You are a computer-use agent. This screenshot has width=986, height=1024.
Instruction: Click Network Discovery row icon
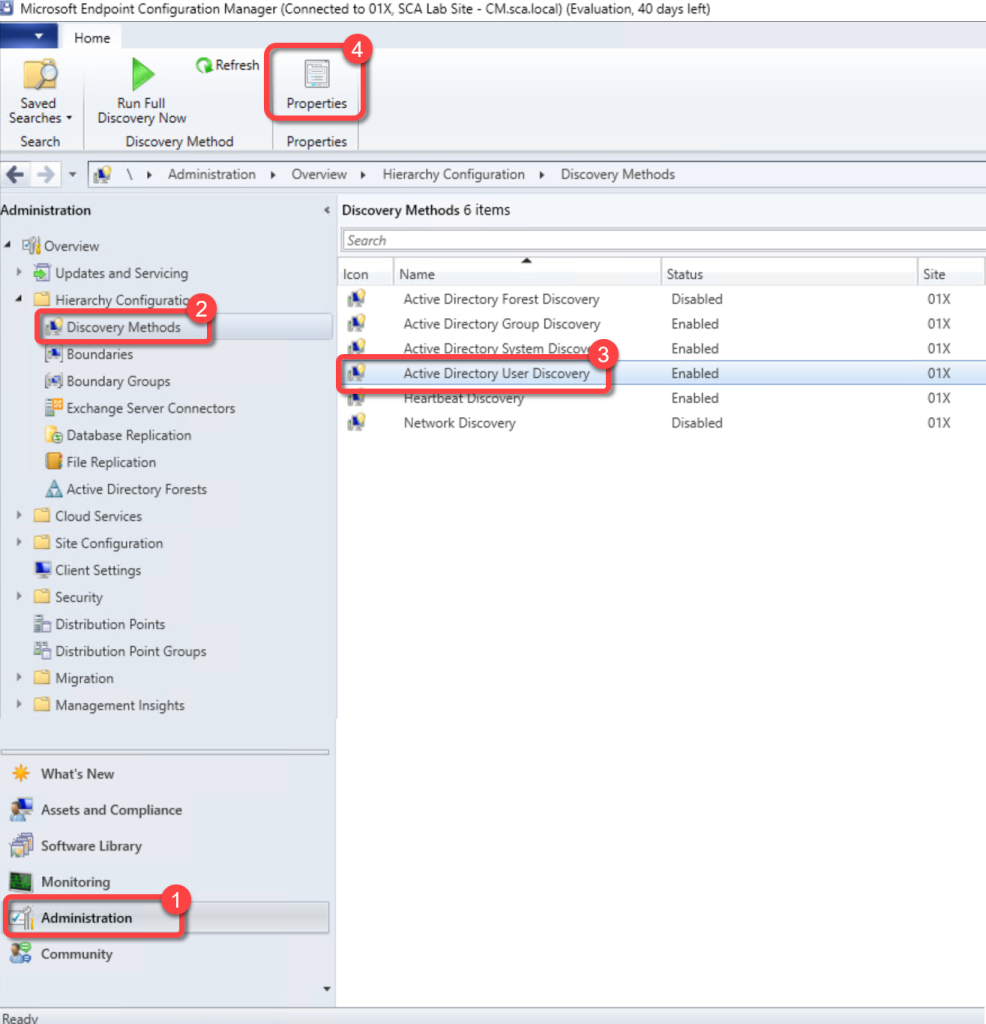pyautogui.click(x=356, y=423)
